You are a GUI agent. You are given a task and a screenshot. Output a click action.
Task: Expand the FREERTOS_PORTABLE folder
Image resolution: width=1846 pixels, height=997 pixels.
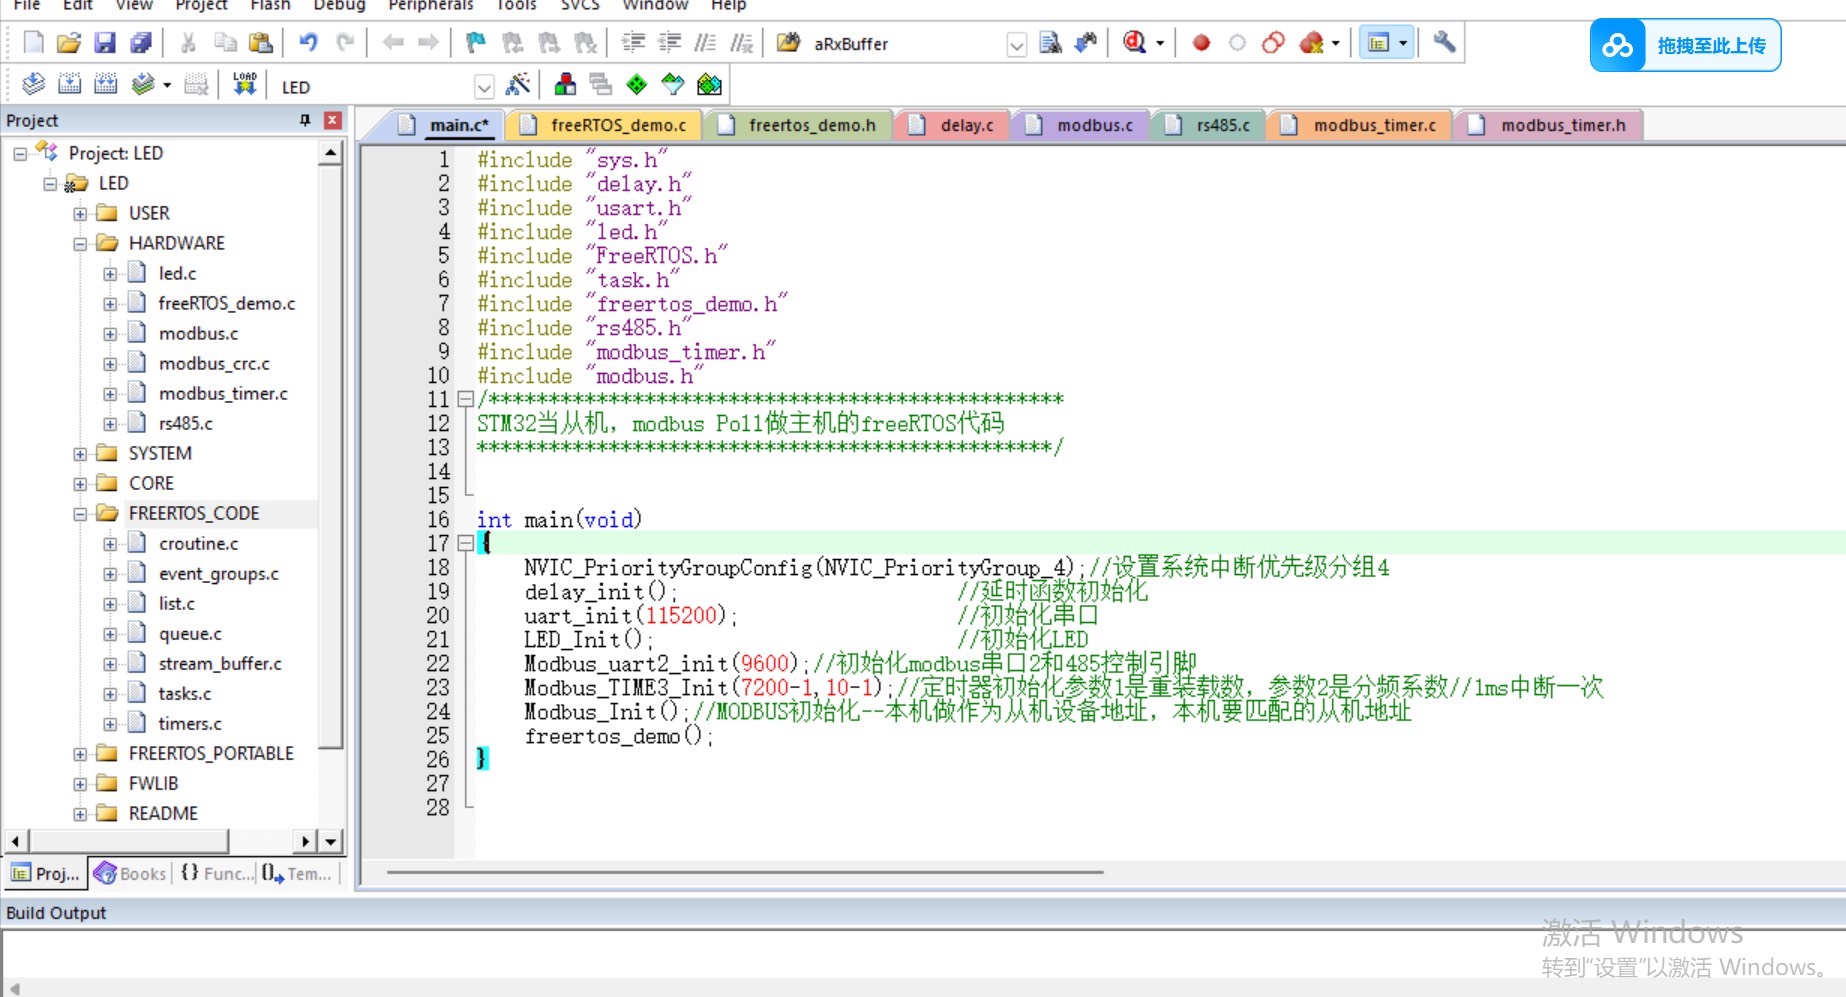pos(80,754)
